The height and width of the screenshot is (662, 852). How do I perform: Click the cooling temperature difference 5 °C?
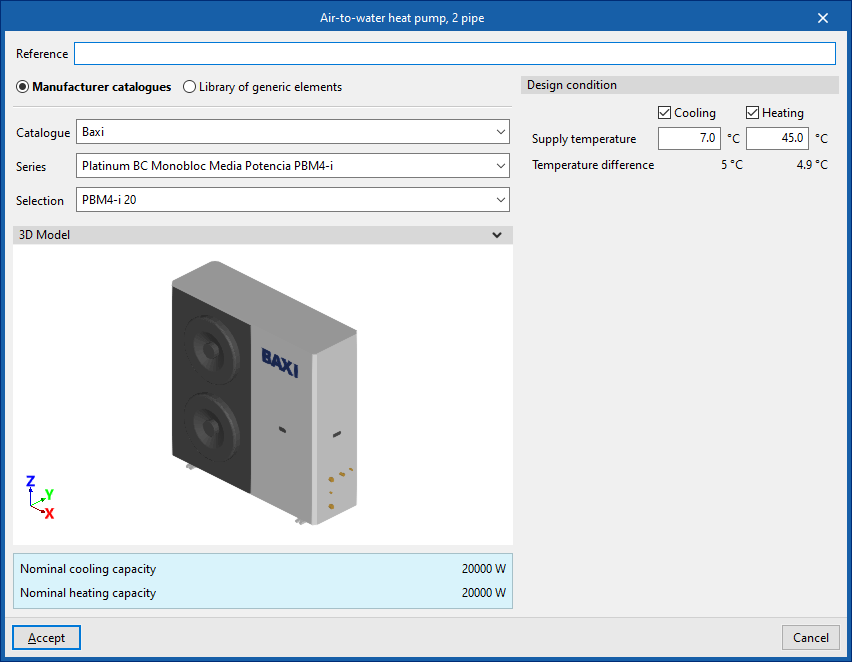(x=731, y=165)
